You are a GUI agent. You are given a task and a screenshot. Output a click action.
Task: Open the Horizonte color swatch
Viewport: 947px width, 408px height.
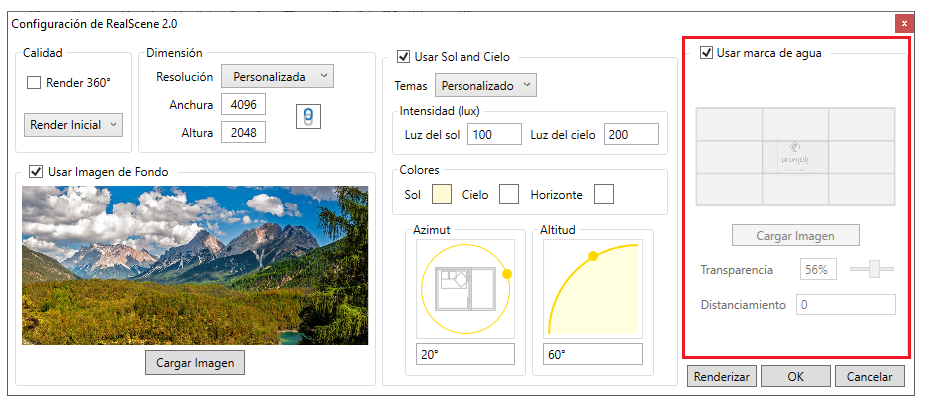pos(604,194)
